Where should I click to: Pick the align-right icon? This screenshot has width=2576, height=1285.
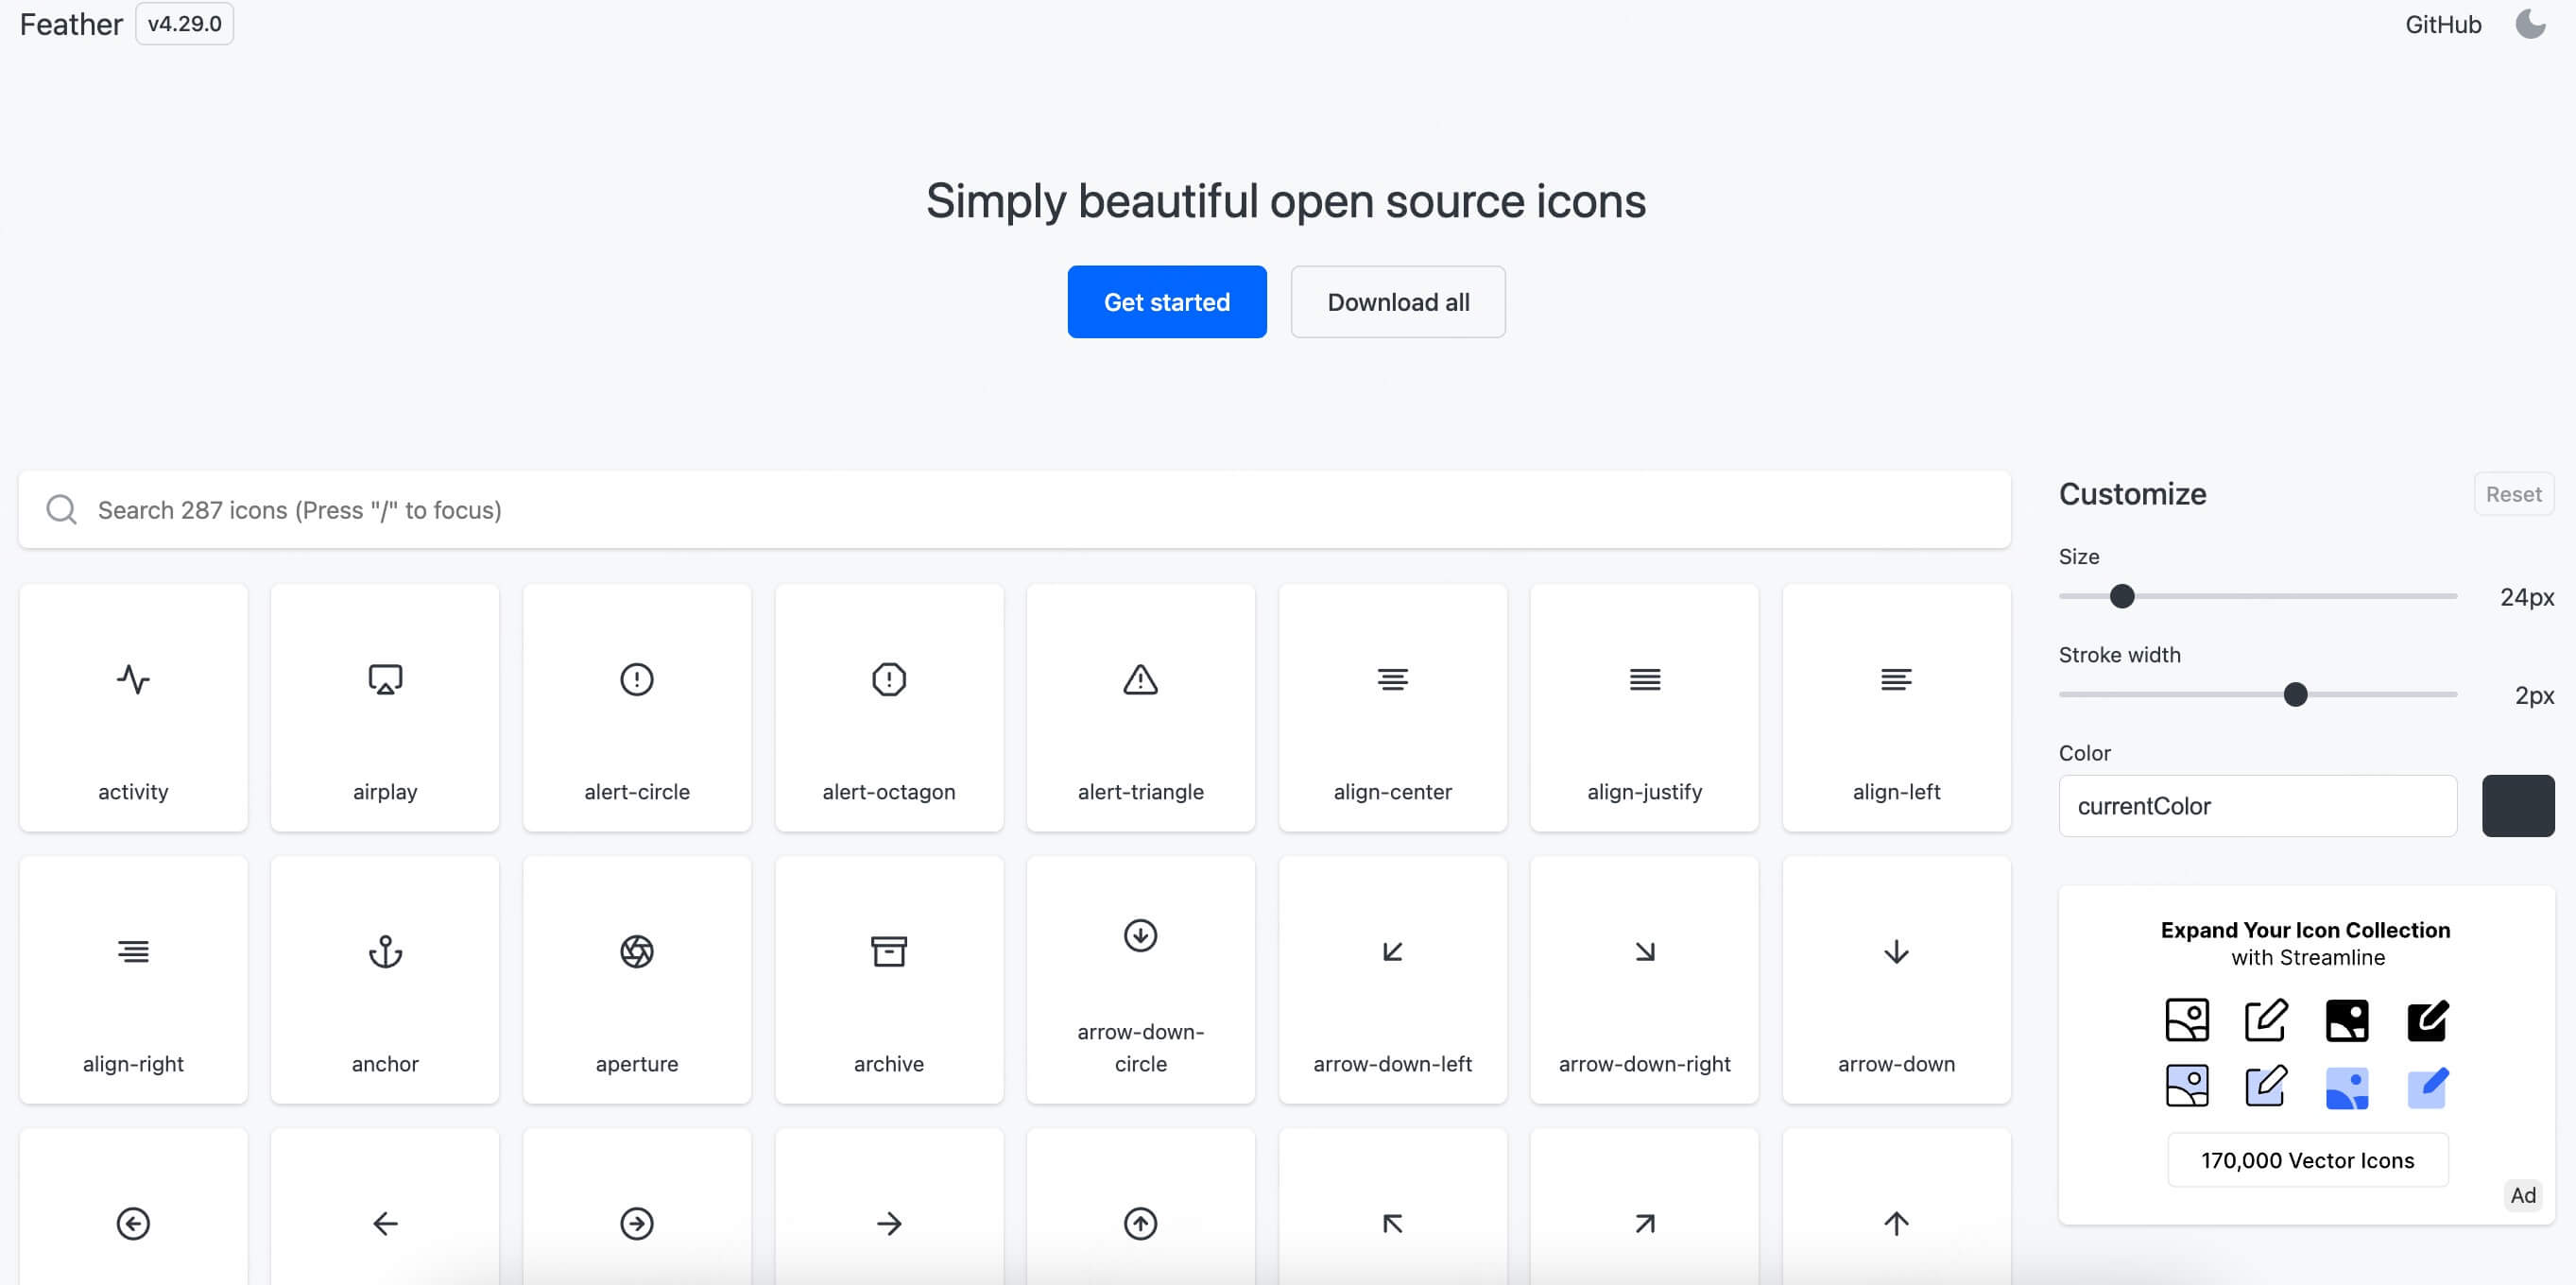tap(133, 980)
